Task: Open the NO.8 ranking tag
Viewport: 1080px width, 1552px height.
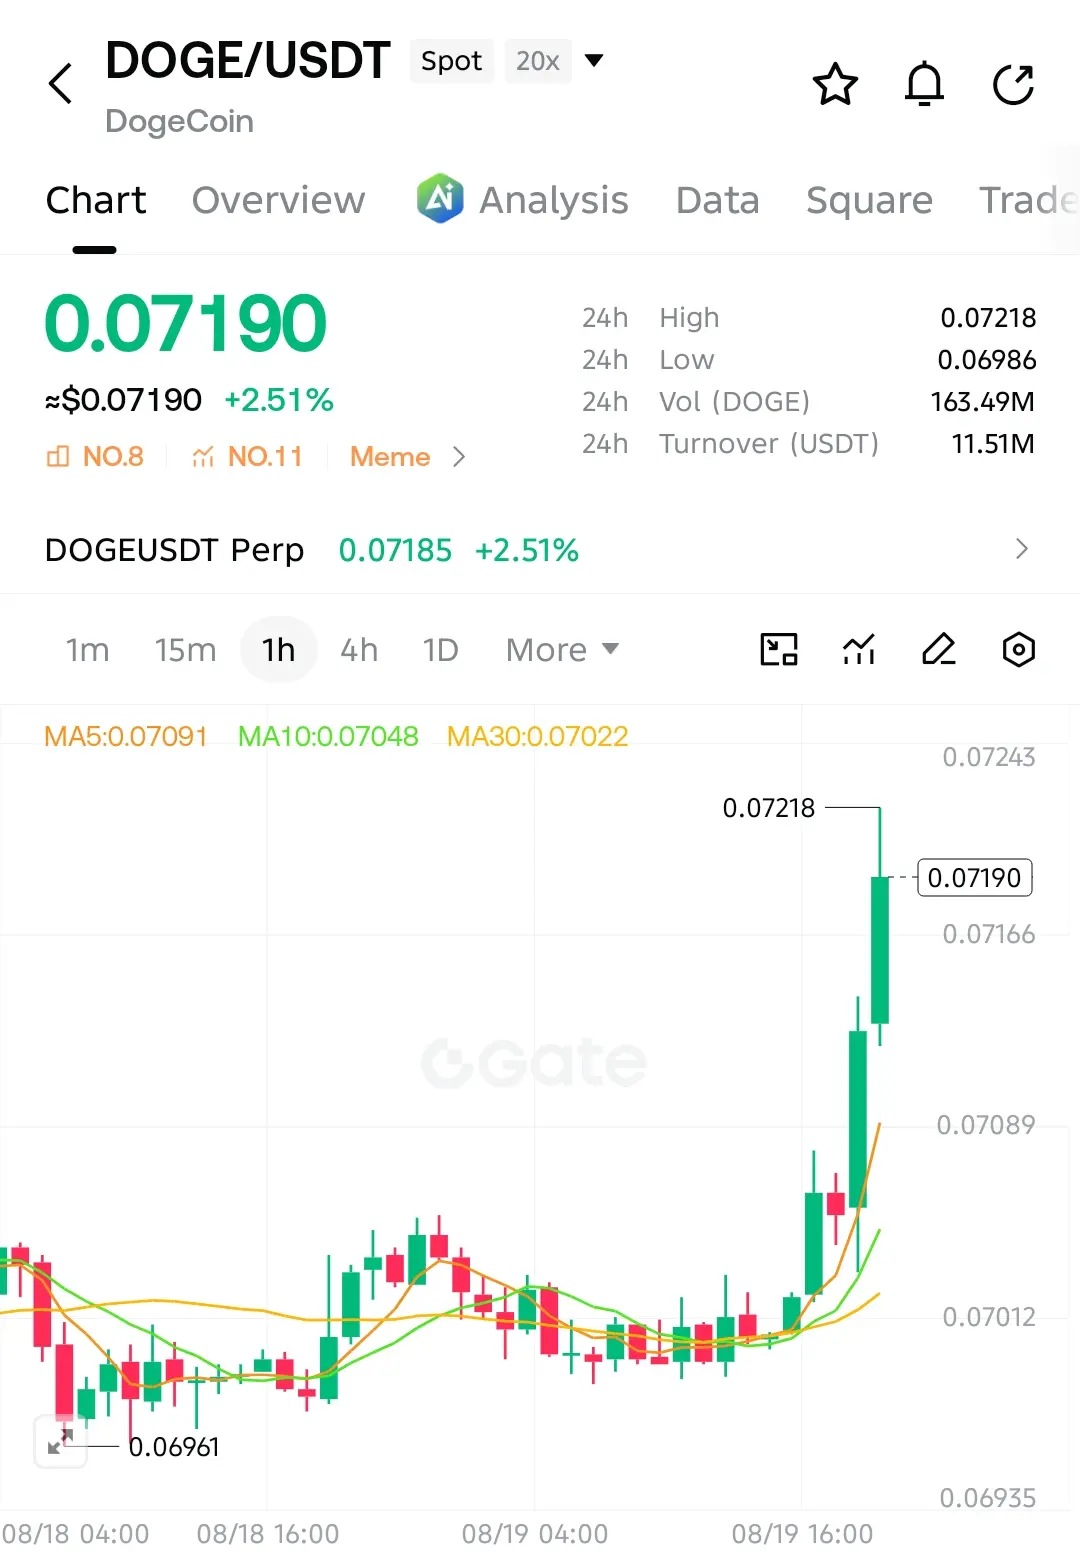Action: point(96,457)
